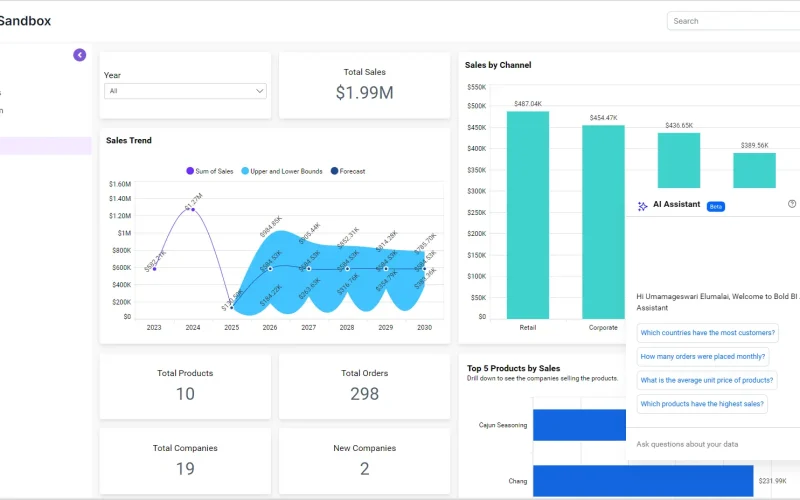Ask which products have the highest sales
The width and height of the screenshot is (800, 500).
702,404
